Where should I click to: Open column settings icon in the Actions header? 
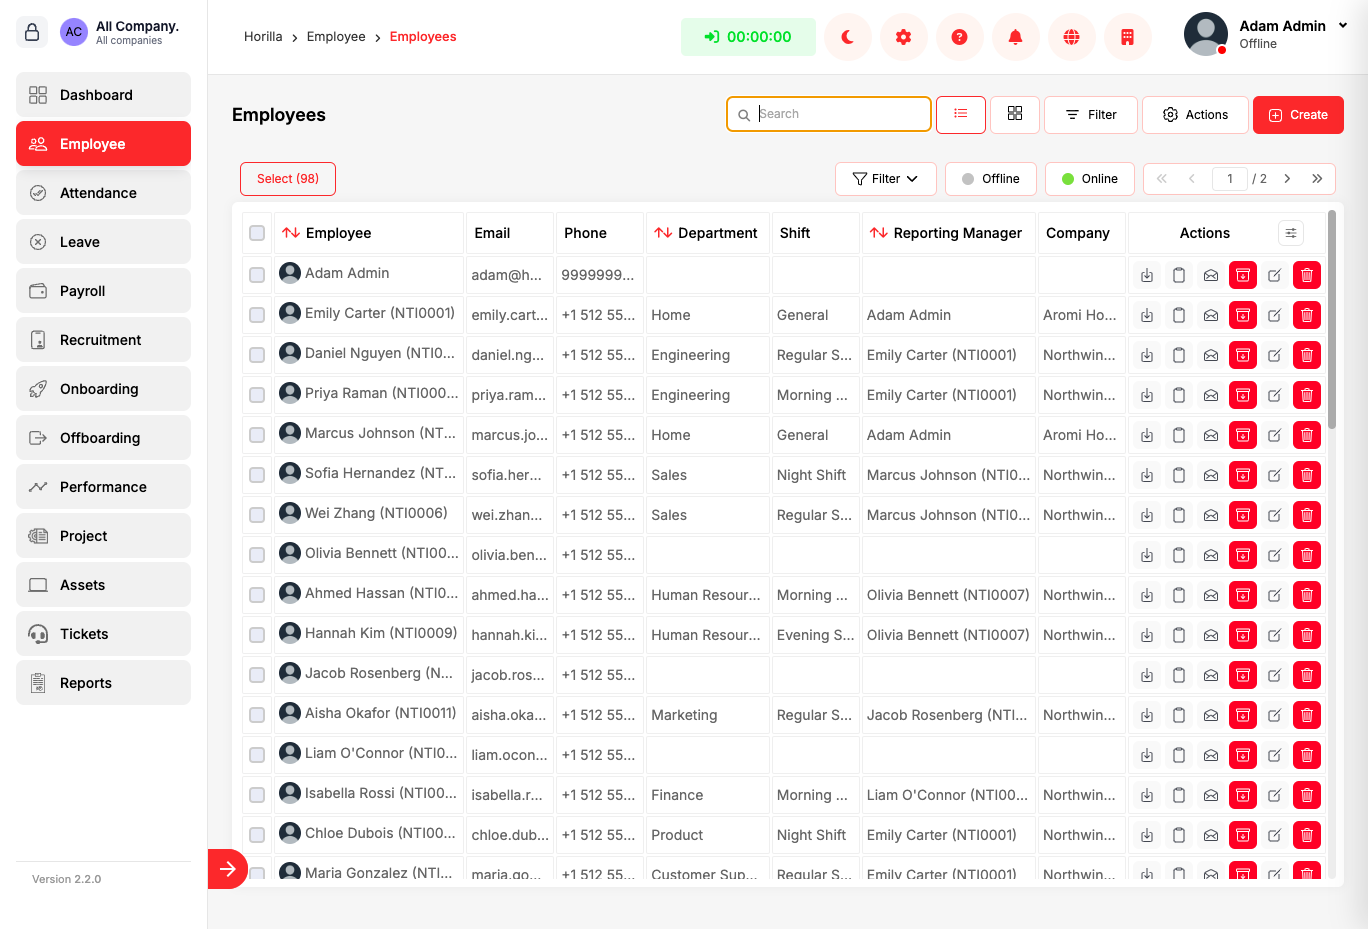tap(1291, 233)
